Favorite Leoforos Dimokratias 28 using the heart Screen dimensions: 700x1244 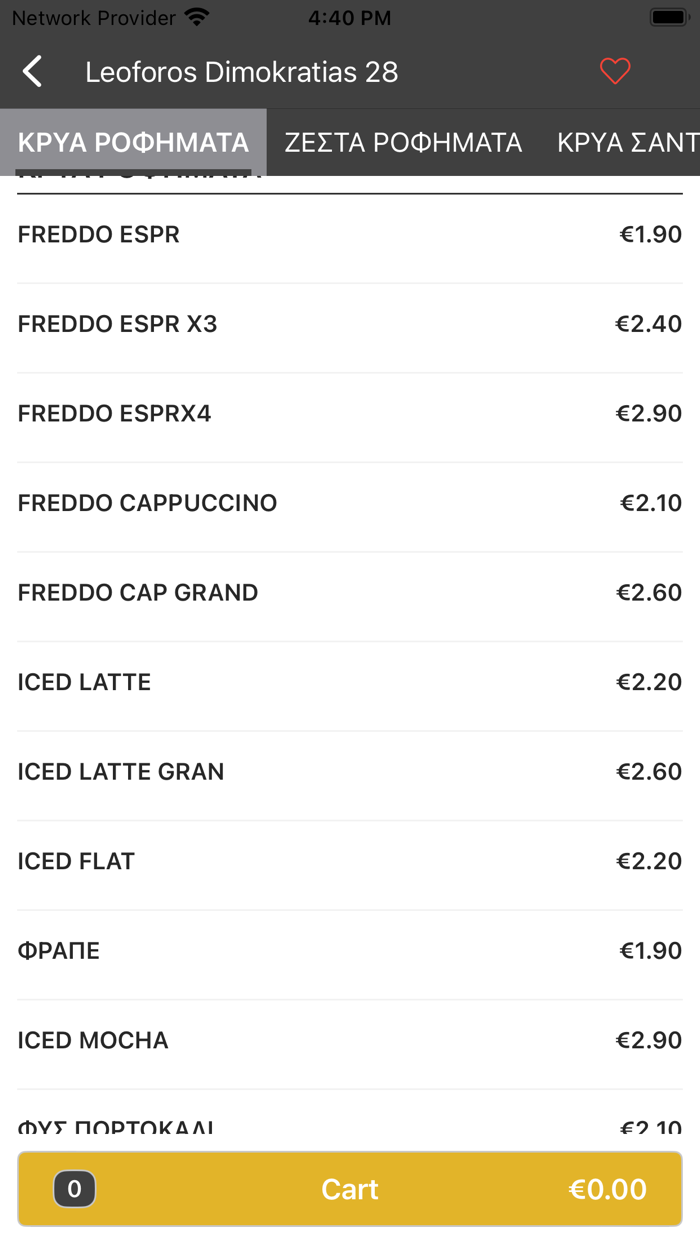pyautogui.click(x=614, y=71)
